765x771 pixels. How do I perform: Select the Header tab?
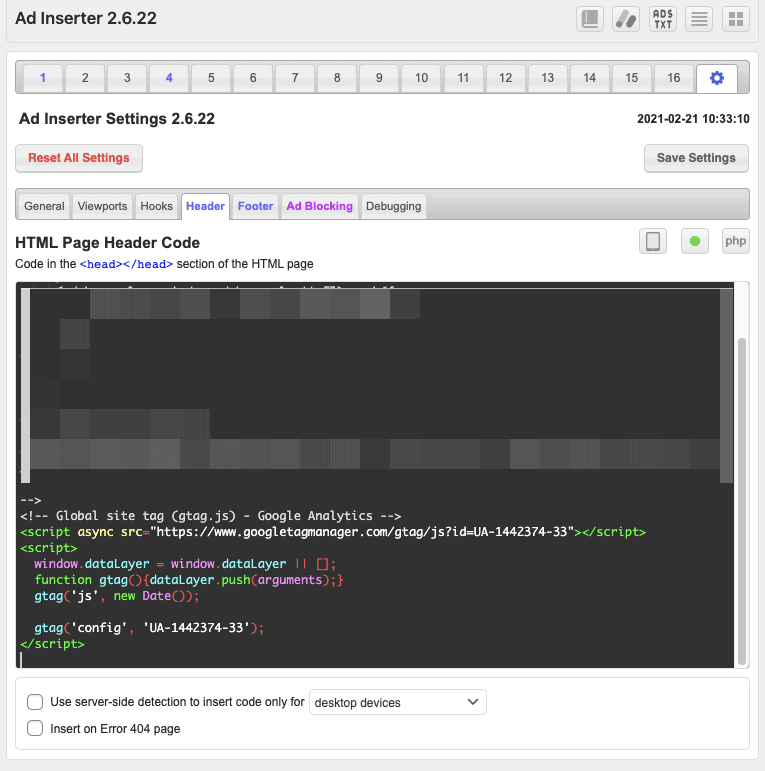coord(205,206)
